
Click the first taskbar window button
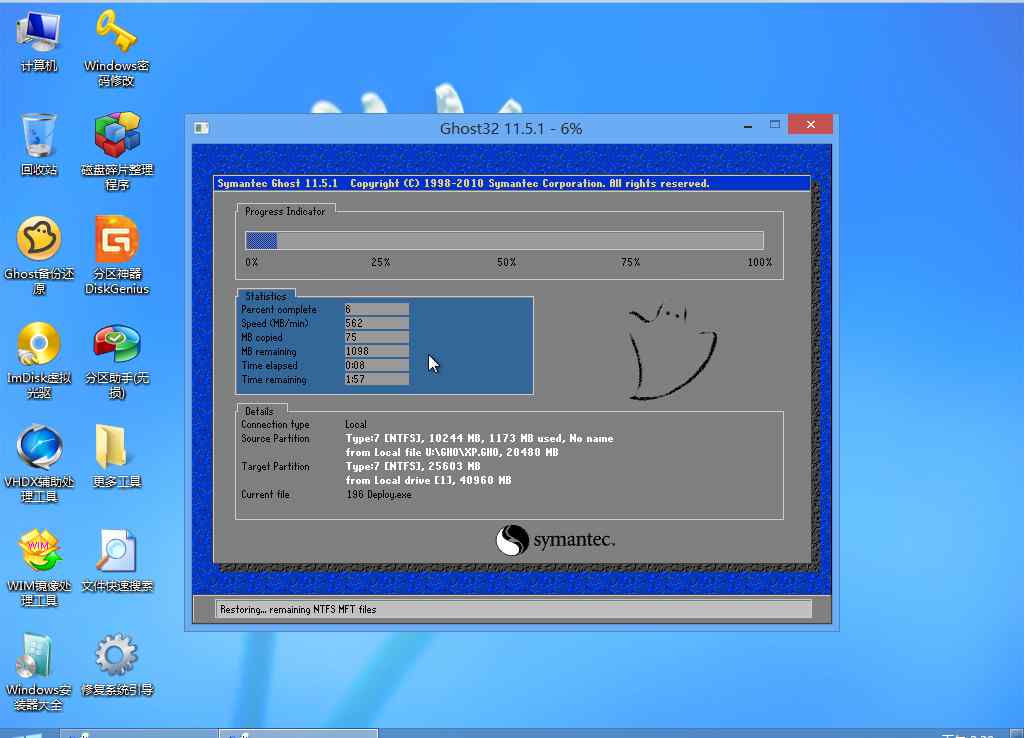click(x=139, y=733)
